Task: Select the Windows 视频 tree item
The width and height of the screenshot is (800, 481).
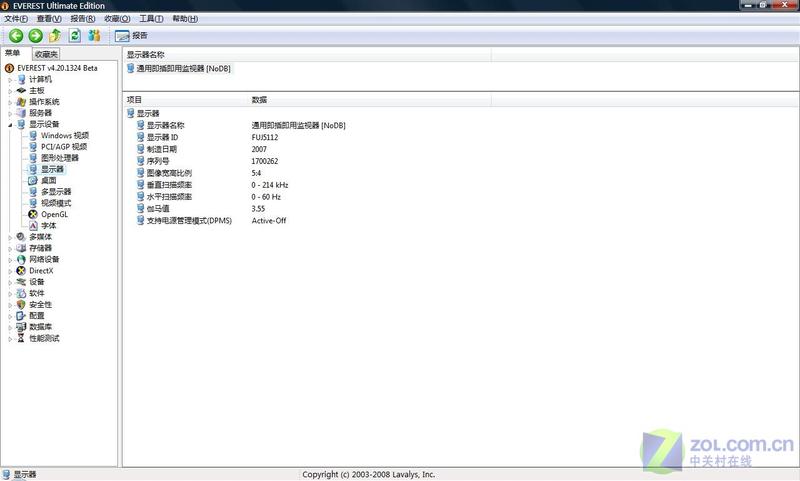Action: [65, 136]
